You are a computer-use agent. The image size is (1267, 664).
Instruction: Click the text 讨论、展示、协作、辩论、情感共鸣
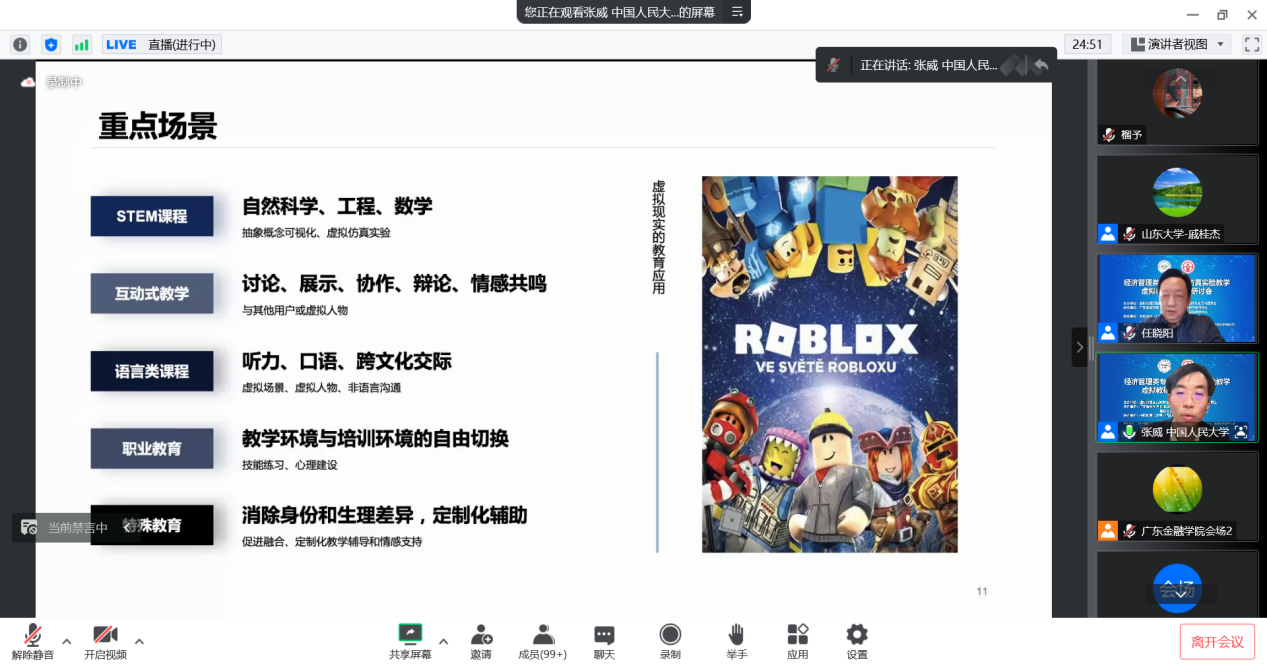(x=394, y=283)
